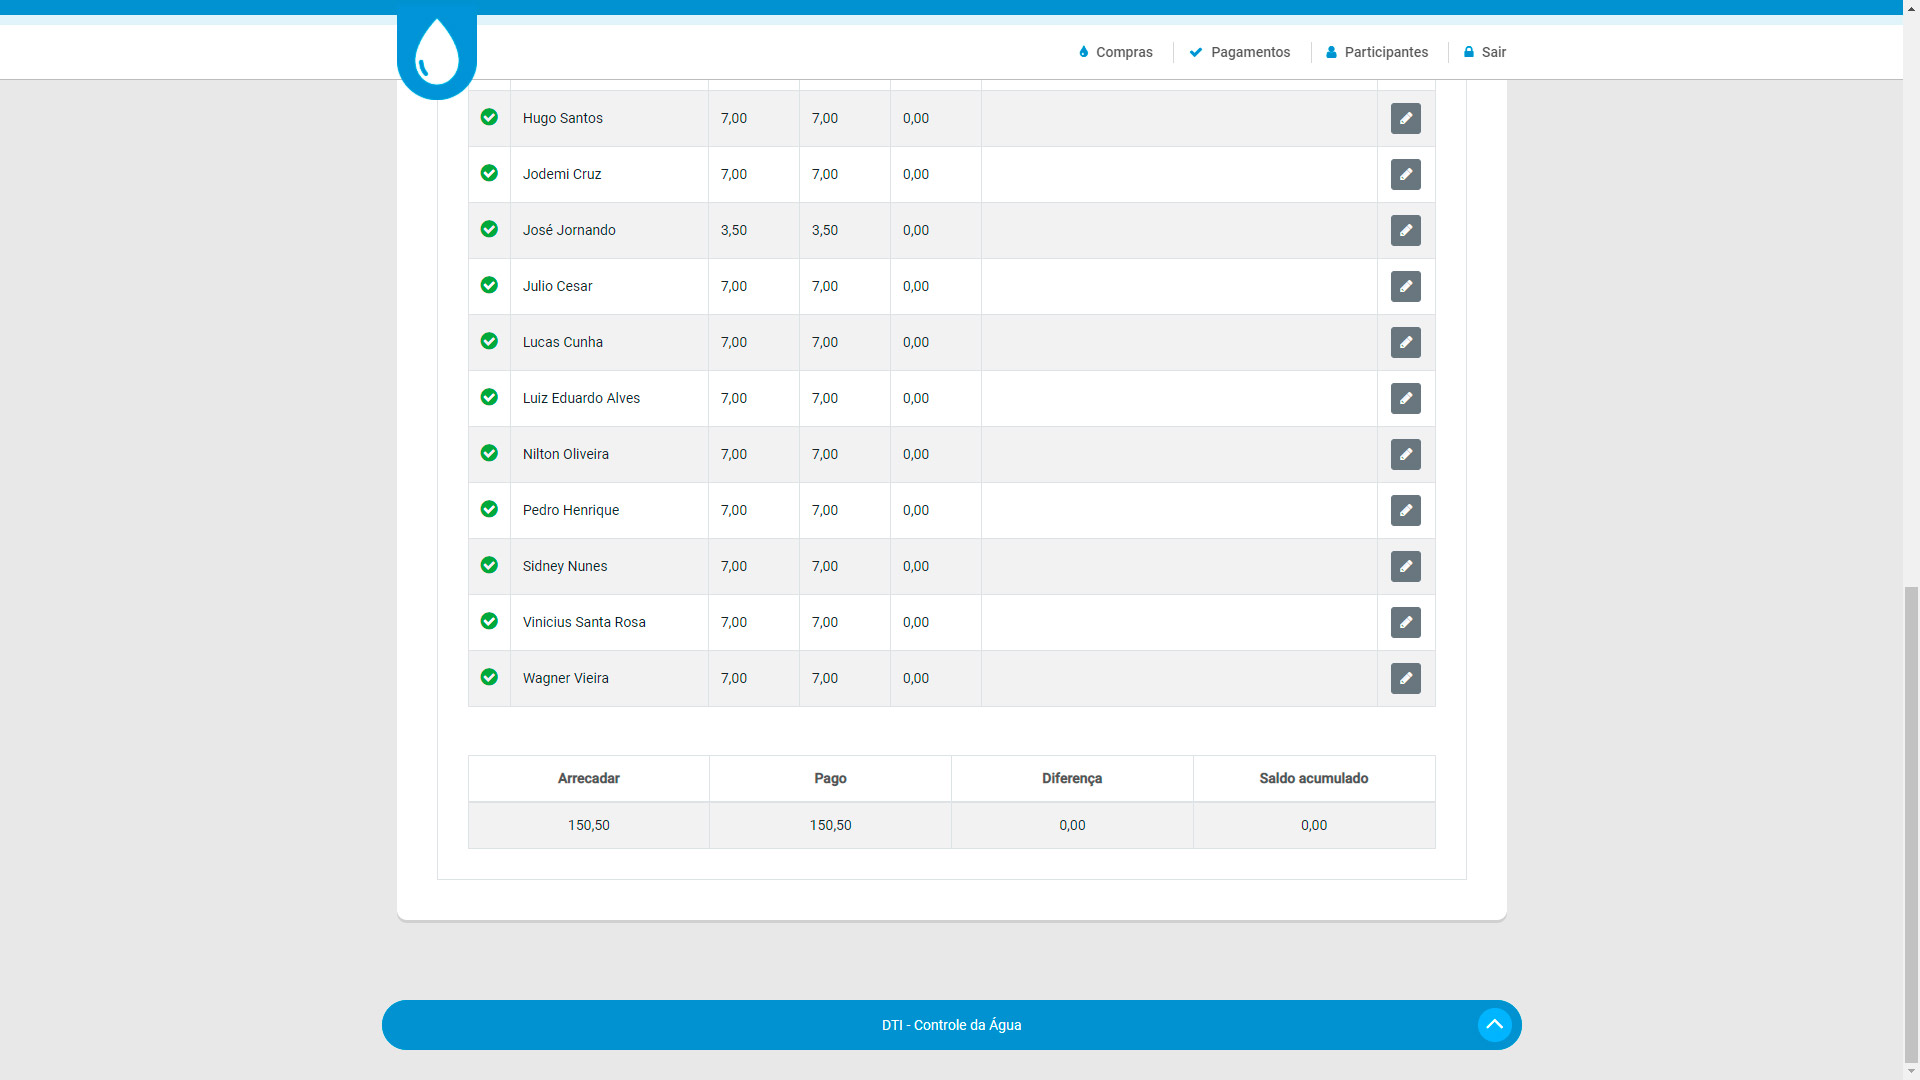Edit payment row for Luiz Eduardo Alves
Viewport: 1920px width, 1080px height.
pyautogui.click(x=1405, y=398)
